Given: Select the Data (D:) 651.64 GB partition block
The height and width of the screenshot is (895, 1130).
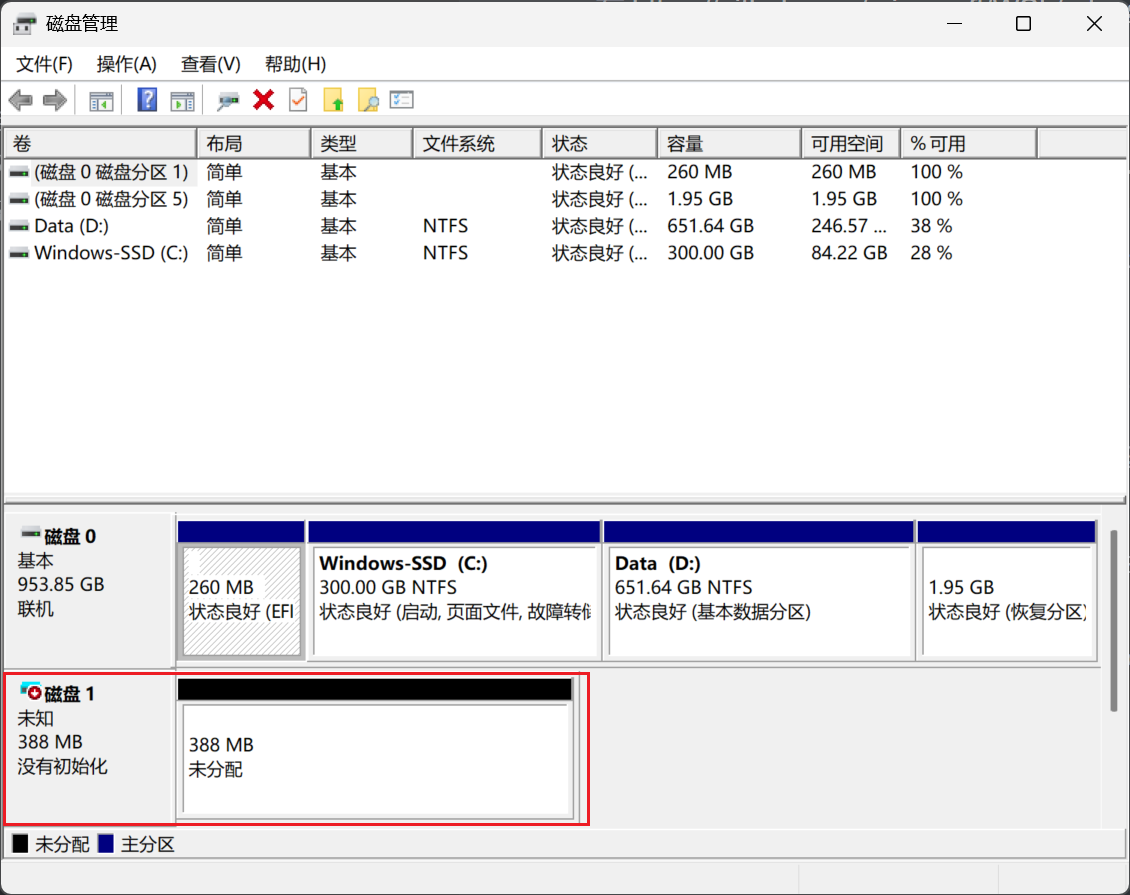Looking at the screenshot, I should [758, 600].
